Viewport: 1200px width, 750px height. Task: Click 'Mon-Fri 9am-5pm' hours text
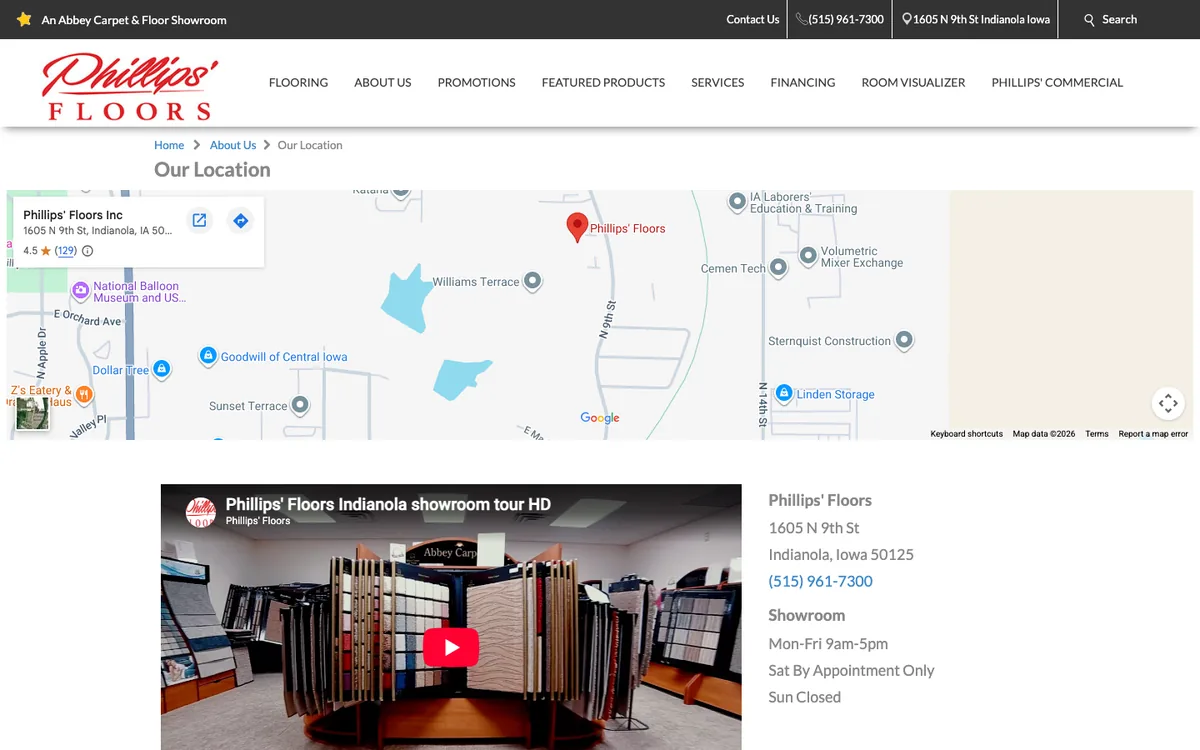(x=828, y=644)
